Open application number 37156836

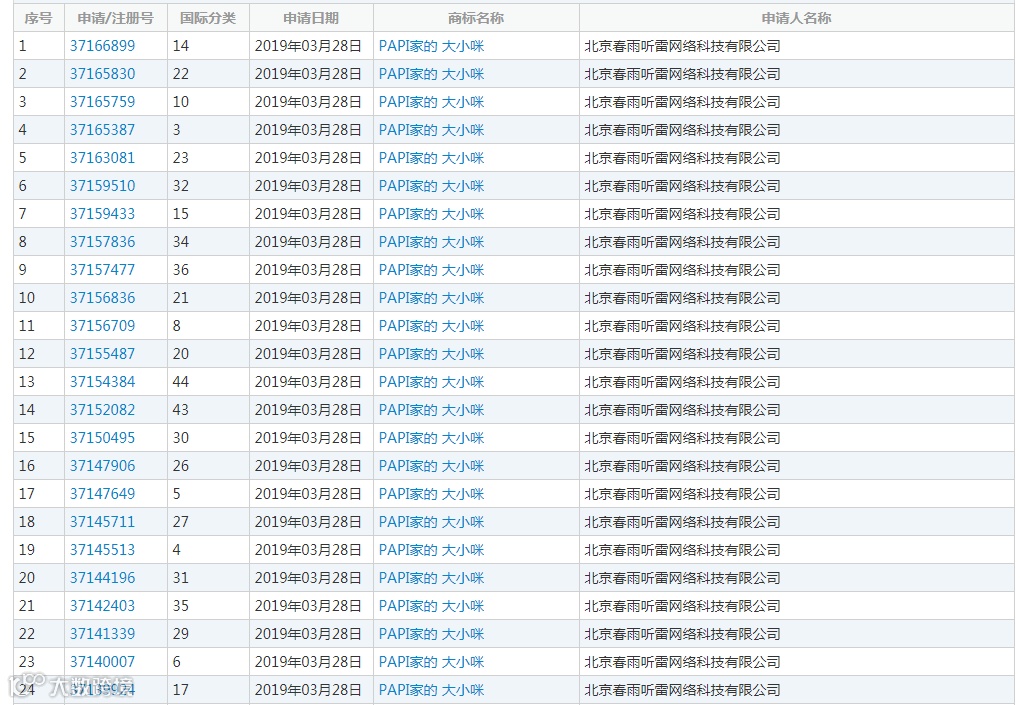(x=103, y=298)
